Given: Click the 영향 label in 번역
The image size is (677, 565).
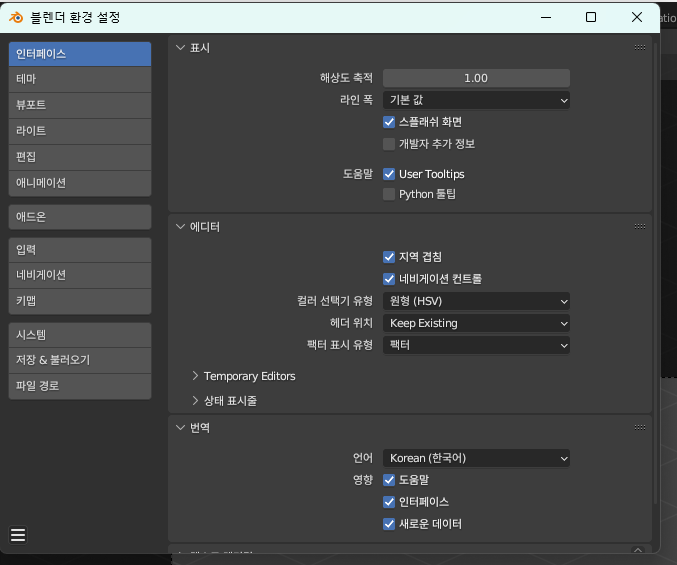Looking at the screenshot, I should 363,480.
